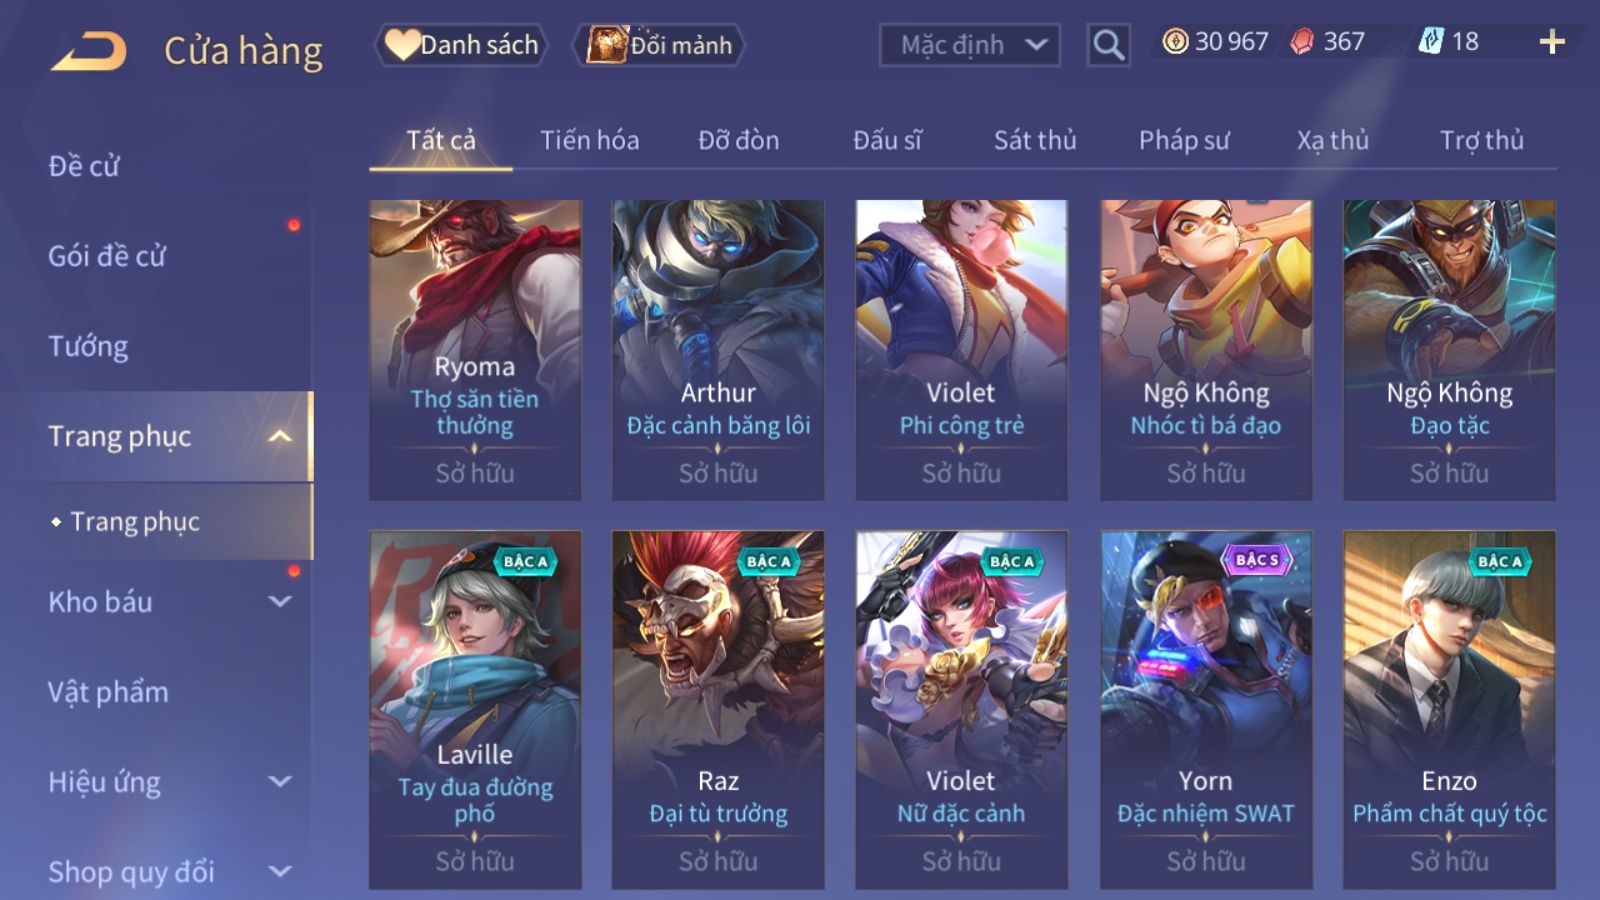The width and height of the screenshot is (1600, 900).
Task: Switch to the Sát thủ tab
Action: pyautogui.click(x=1035, y=140)
